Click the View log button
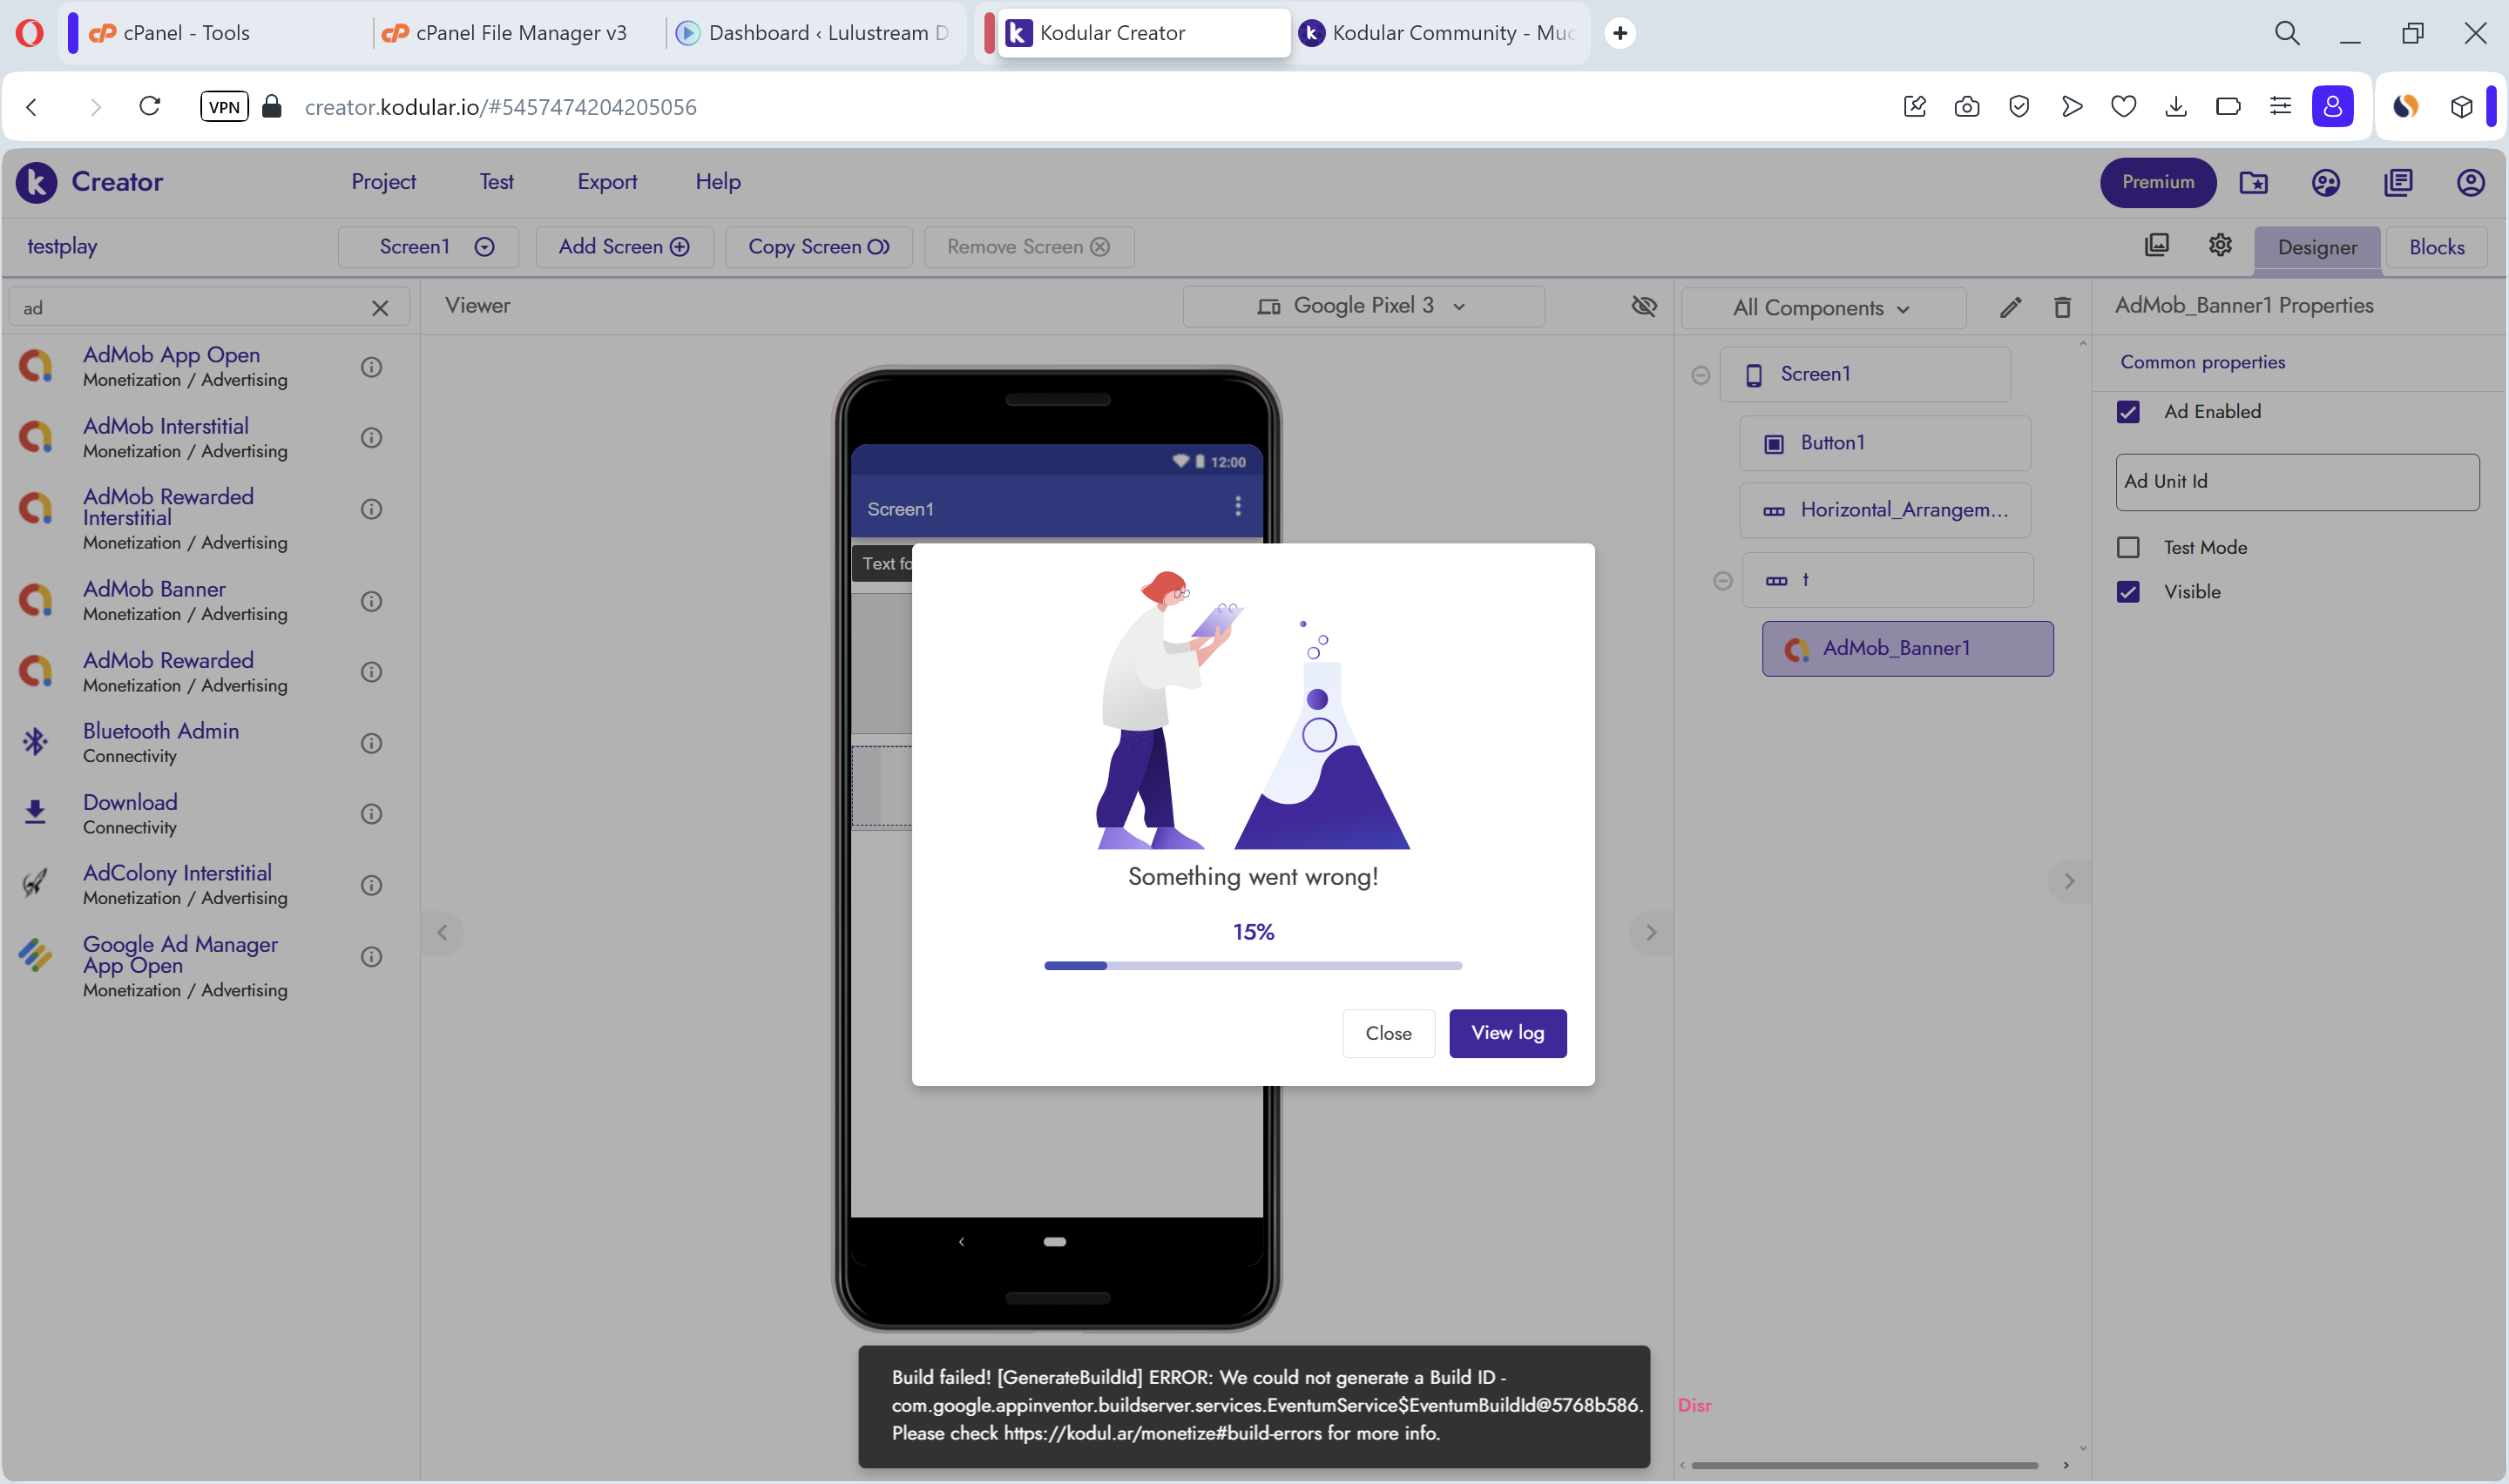 point(1507,1033)
